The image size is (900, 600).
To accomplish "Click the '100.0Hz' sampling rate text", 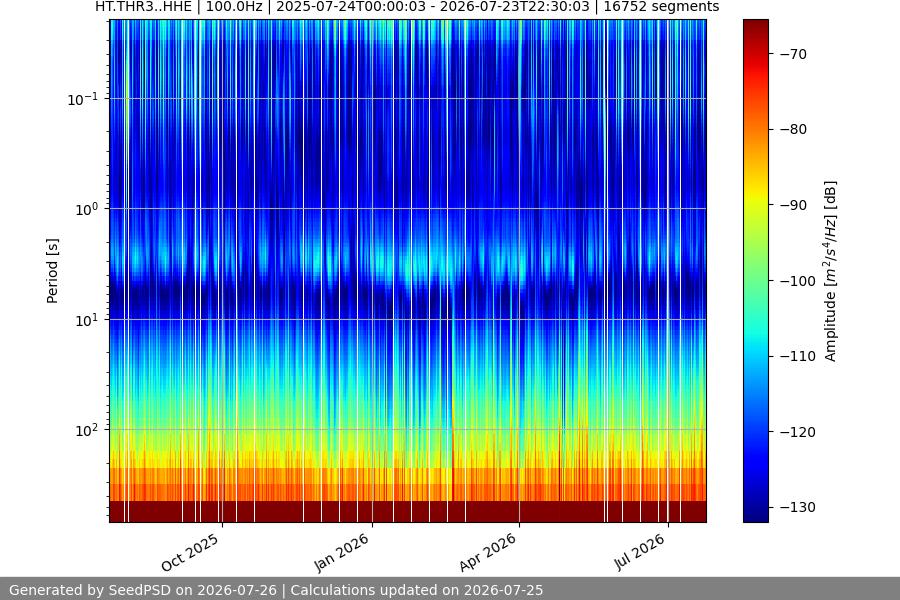I will 234,7.
